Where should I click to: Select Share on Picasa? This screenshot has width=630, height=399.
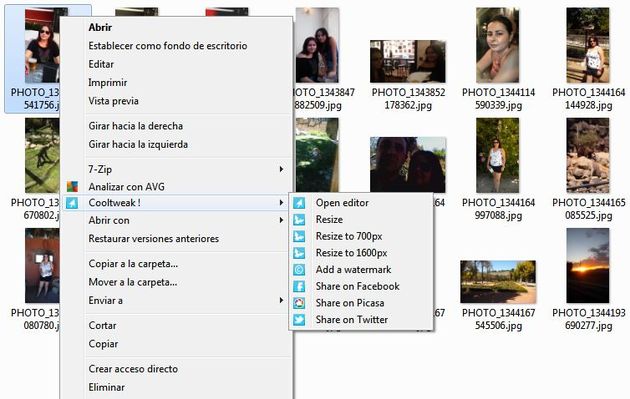click(350, 303)
